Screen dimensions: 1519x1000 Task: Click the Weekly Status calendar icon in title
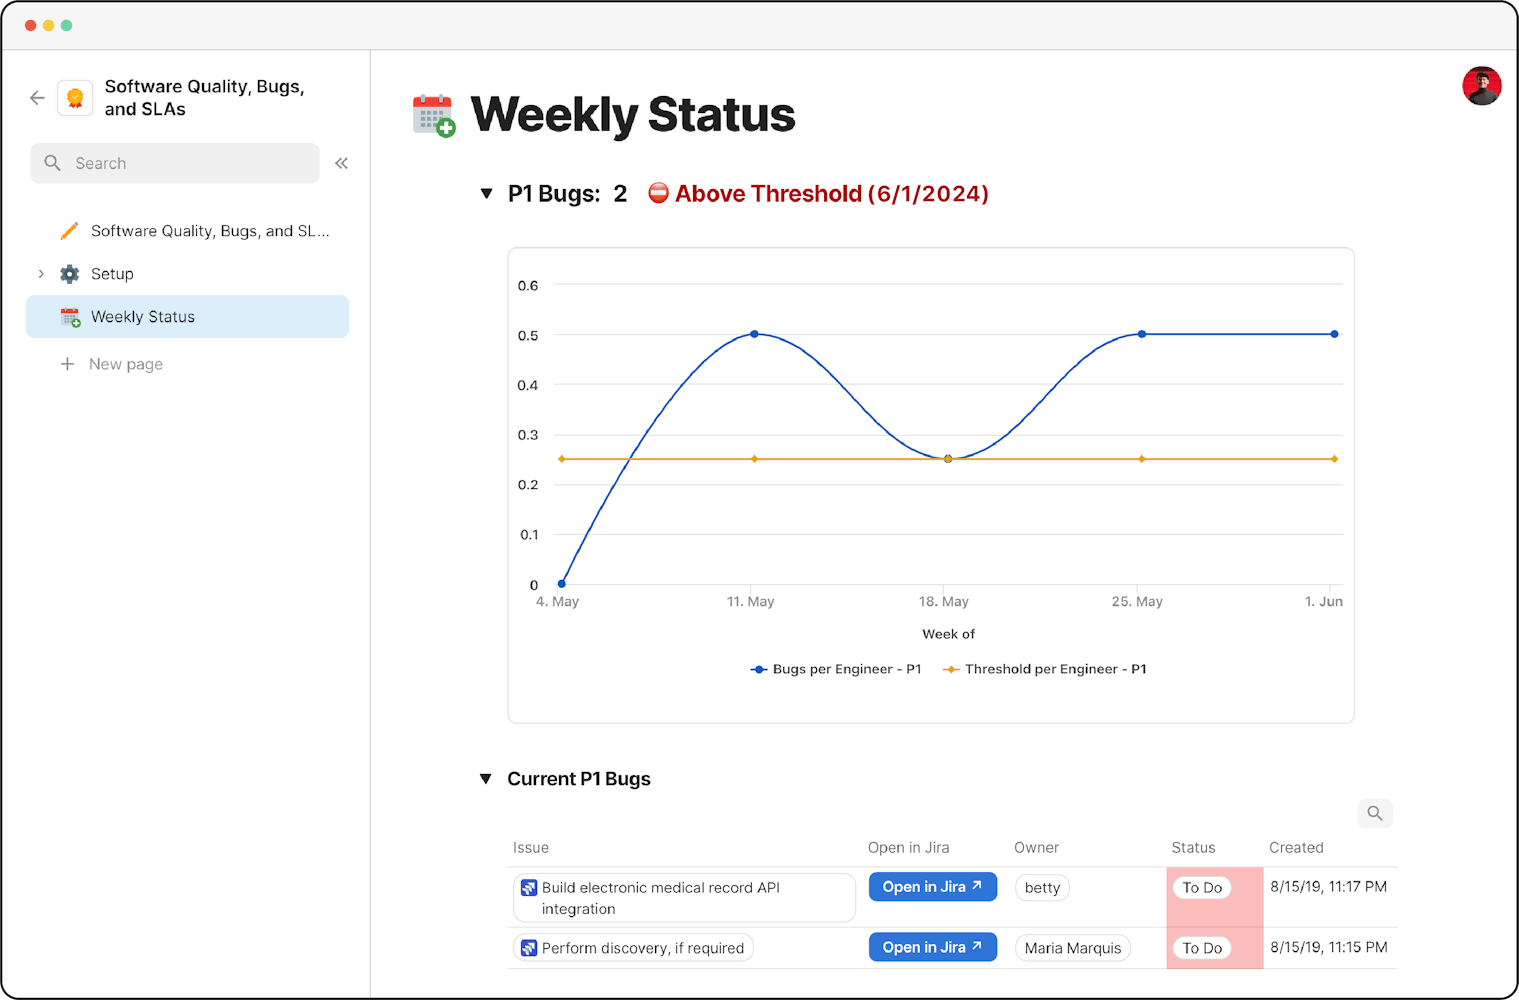434,115
